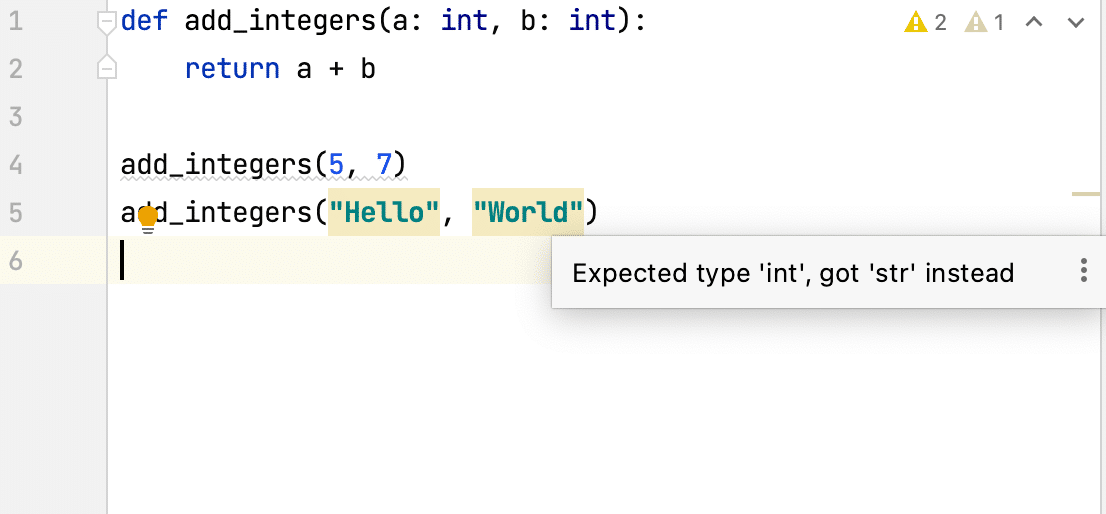
Task: Click the number 7 argument
Action: coord(383,165)
